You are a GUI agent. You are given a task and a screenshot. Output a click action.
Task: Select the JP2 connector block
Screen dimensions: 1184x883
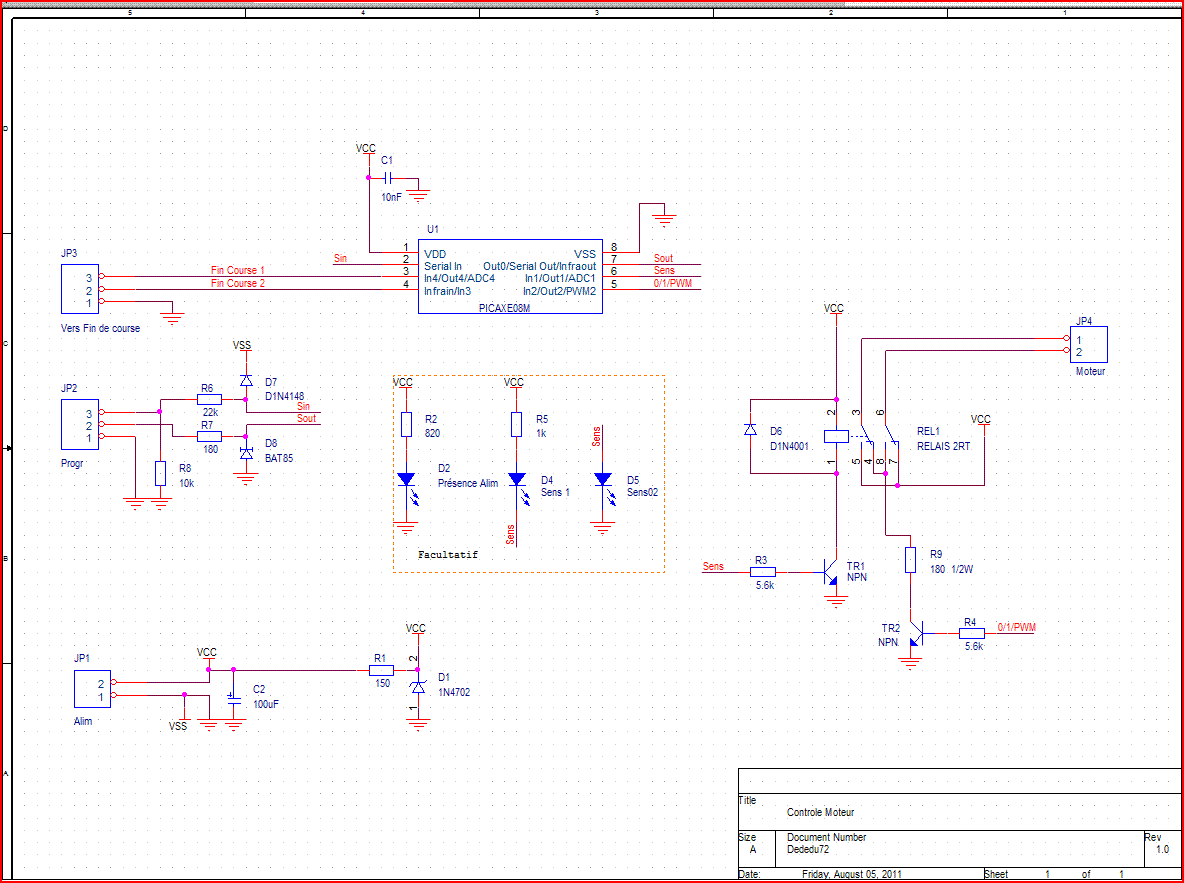click(x=80, y=425)
